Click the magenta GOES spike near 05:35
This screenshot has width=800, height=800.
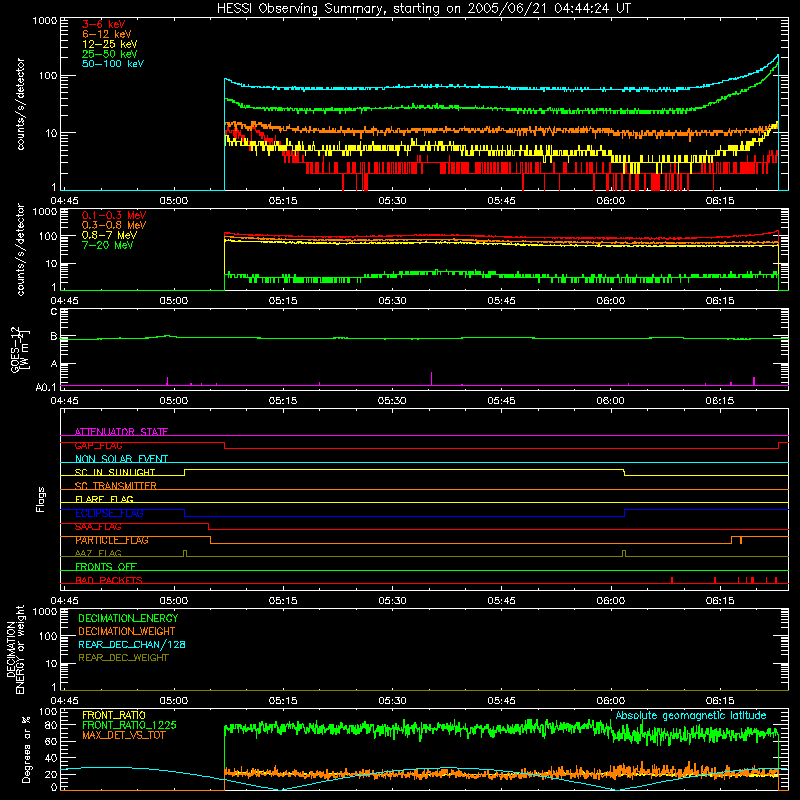click(x=432, y=379)
